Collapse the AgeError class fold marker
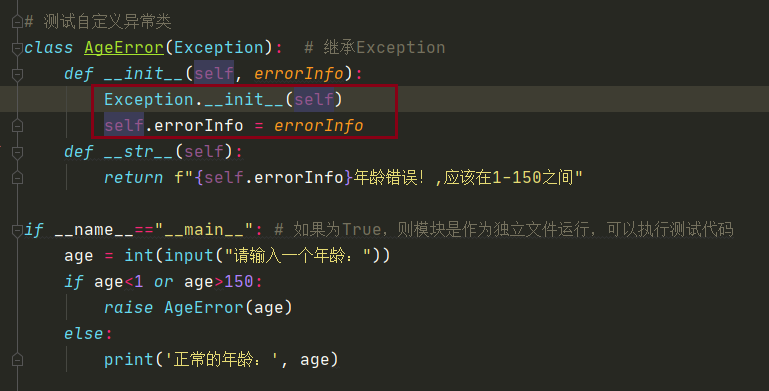Image resolution: width=769 pixels, height=391 pixels. pos(17,48)
